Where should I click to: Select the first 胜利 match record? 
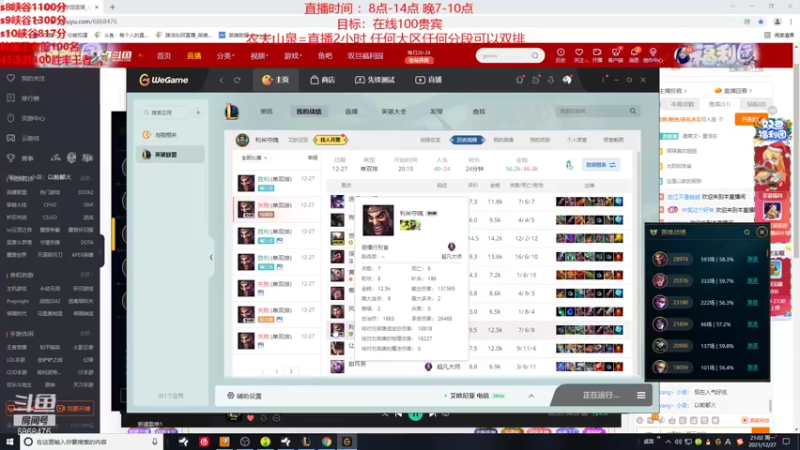(277, 183)
